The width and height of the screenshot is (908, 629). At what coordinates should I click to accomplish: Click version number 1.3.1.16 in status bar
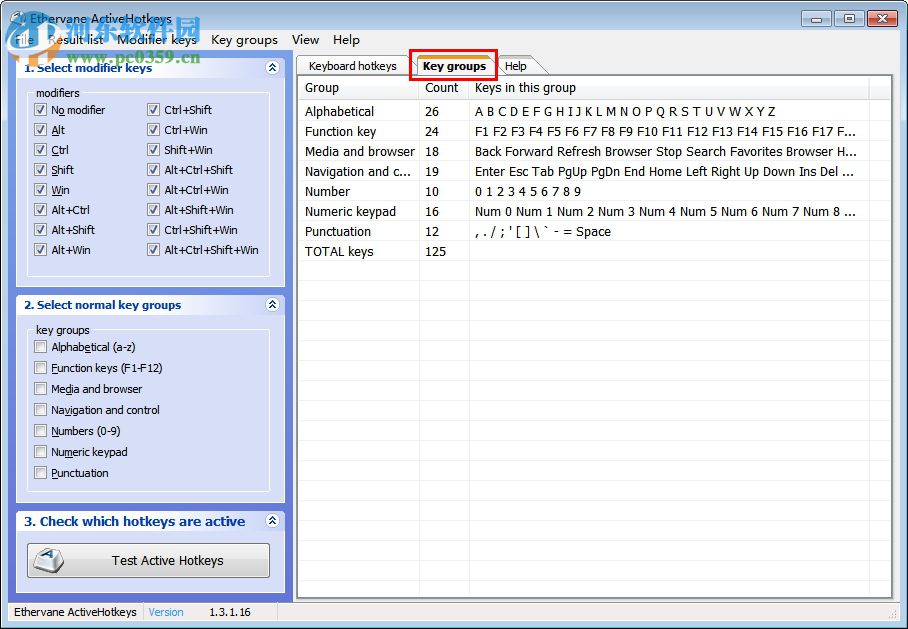tap(230, 612)
